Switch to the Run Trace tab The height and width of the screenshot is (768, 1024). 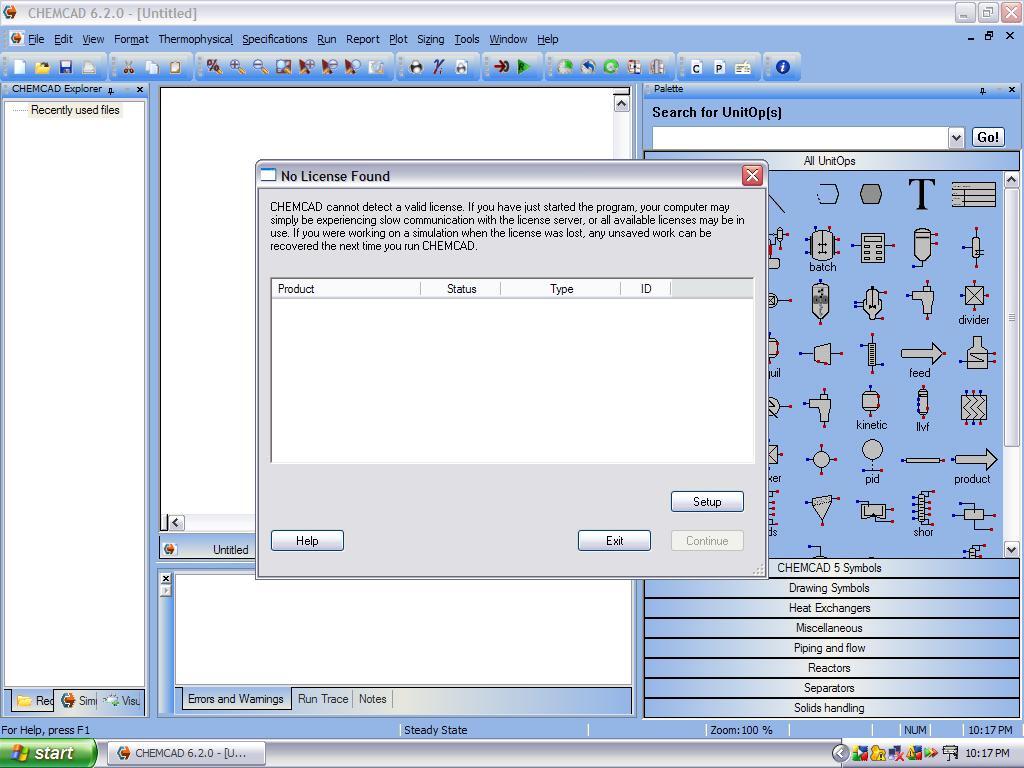tap(323, 699)
